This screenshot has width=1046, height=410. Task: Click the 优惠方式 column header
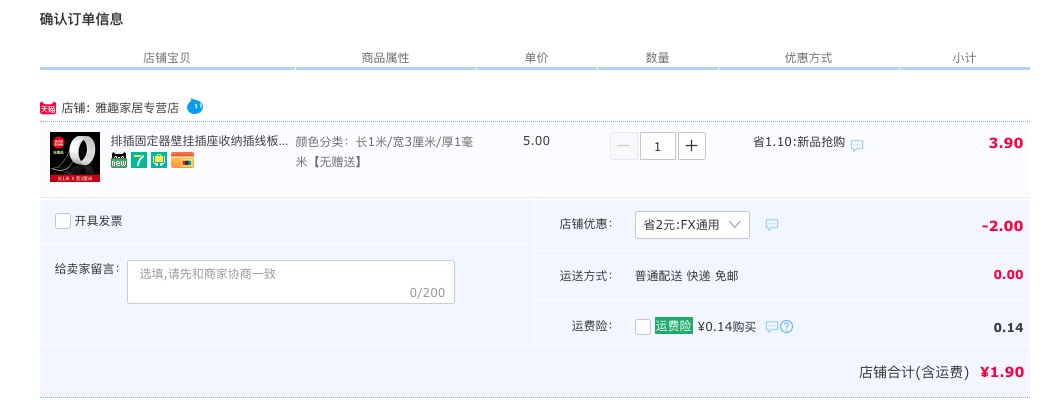[809, 58]
